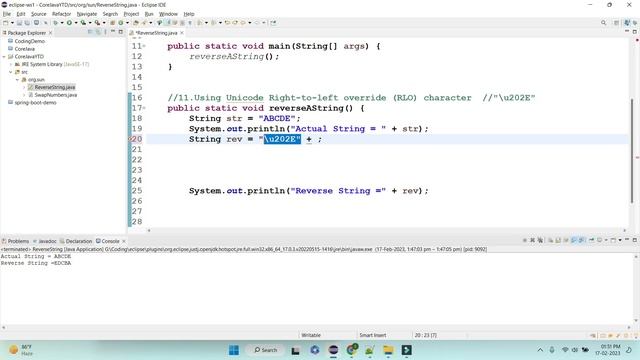Click the Windows Start button
Viewport: 640px width, 360px height.
click(234, 350)
